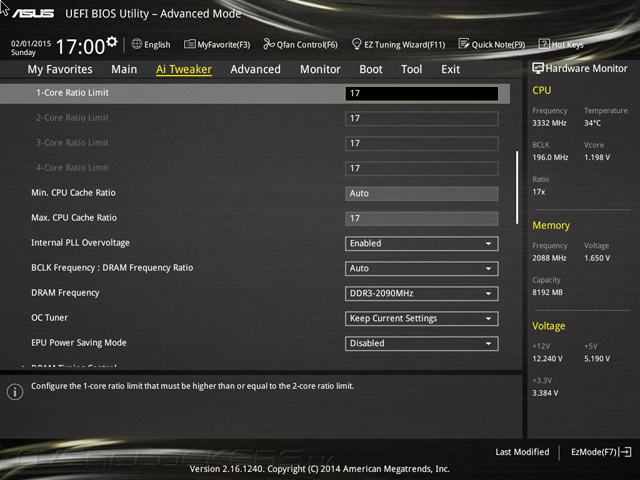Screen dimensions: 640x480
Task: Click CPU temperature value 34°C
Action: click(592, 123)
